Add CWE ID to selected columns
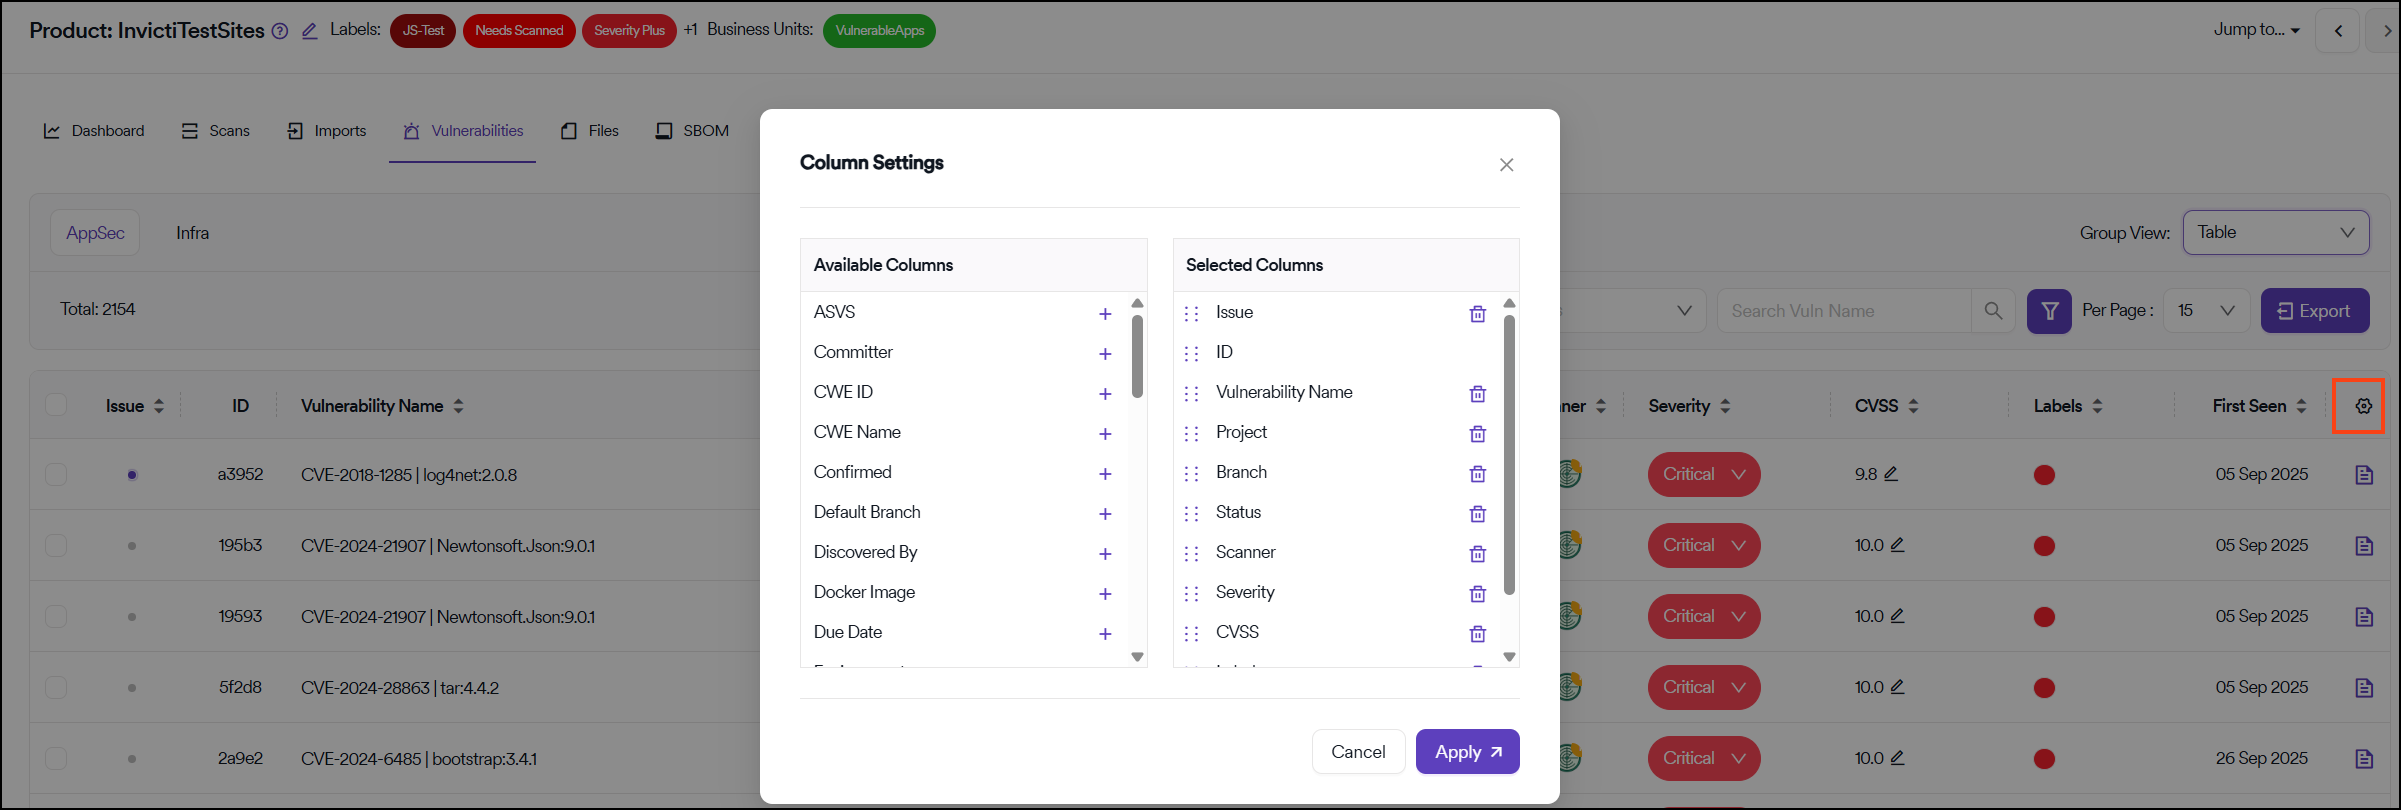Screen dimensions: 2401x810 (1105, 394)
